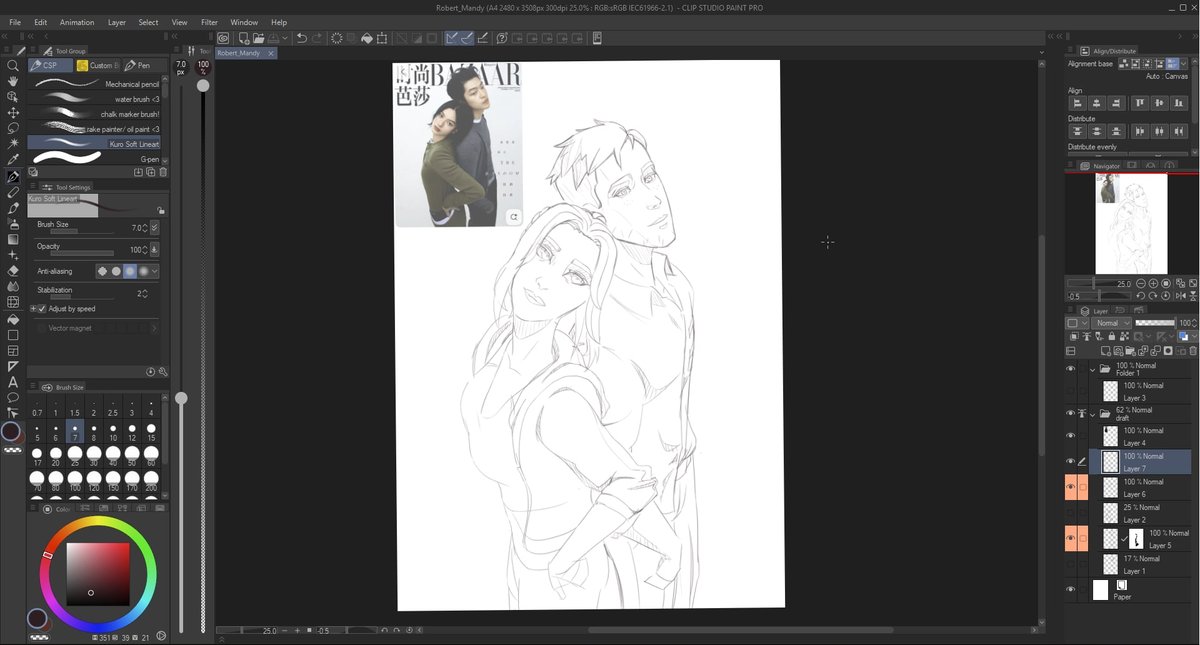Click the Navigator canvas thumbnail
This screenshot has width=1200, height=645.
1131,224
